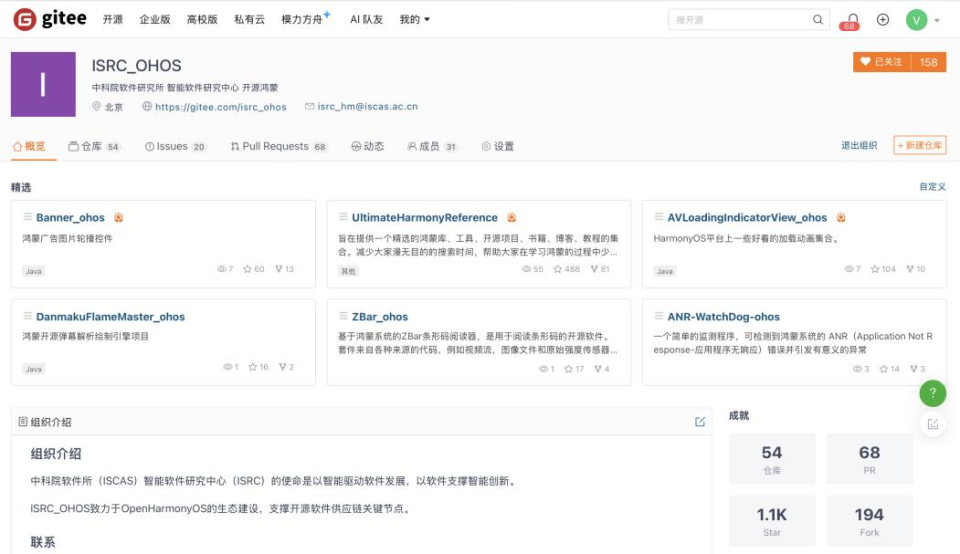
Task: Open the 我的 dropdown menu
Action: tap(414, 20)
